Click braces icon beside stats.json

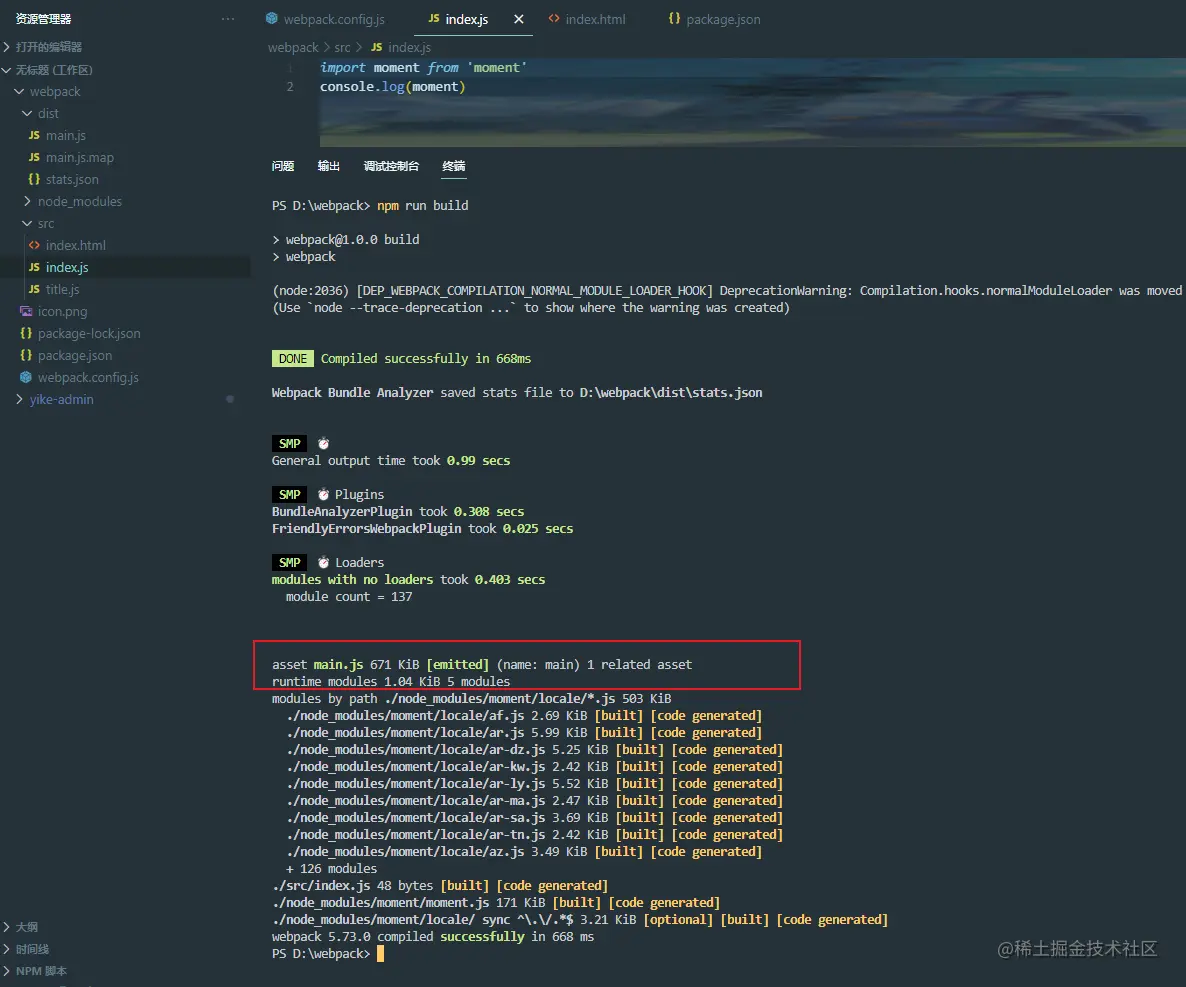pos(34,178)
